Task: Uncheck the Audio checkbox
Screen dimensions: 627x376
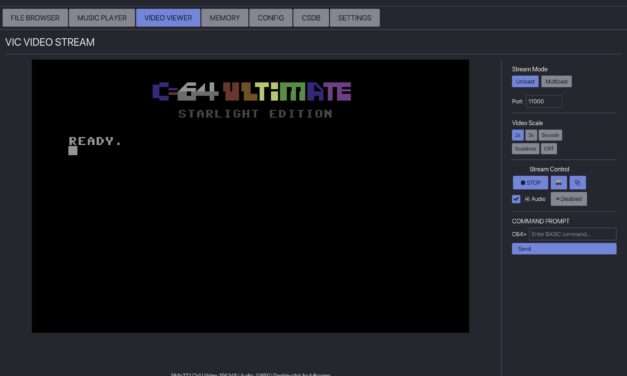Action: tap(516, 199)
